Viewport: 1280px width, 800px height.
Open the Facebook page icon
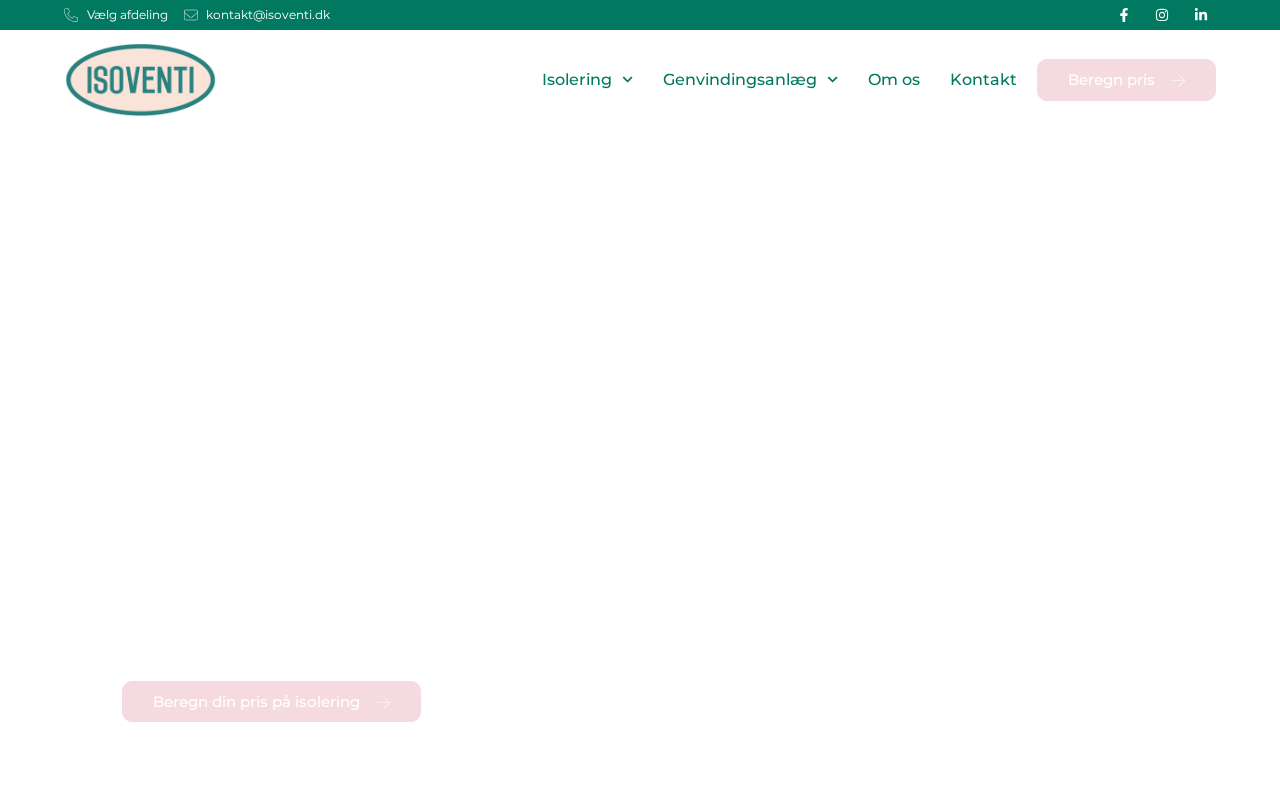[1123, 15]
